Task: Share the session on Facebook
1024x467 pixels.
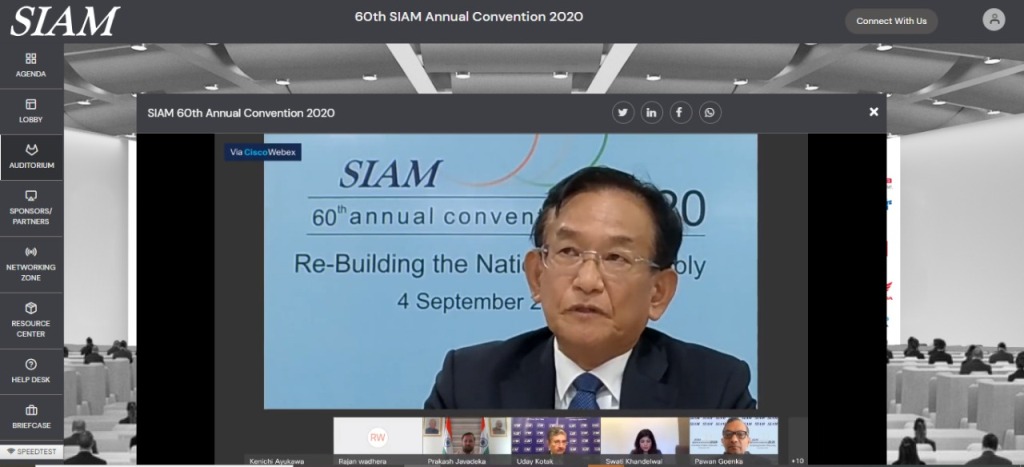Action: click(680, 113)
